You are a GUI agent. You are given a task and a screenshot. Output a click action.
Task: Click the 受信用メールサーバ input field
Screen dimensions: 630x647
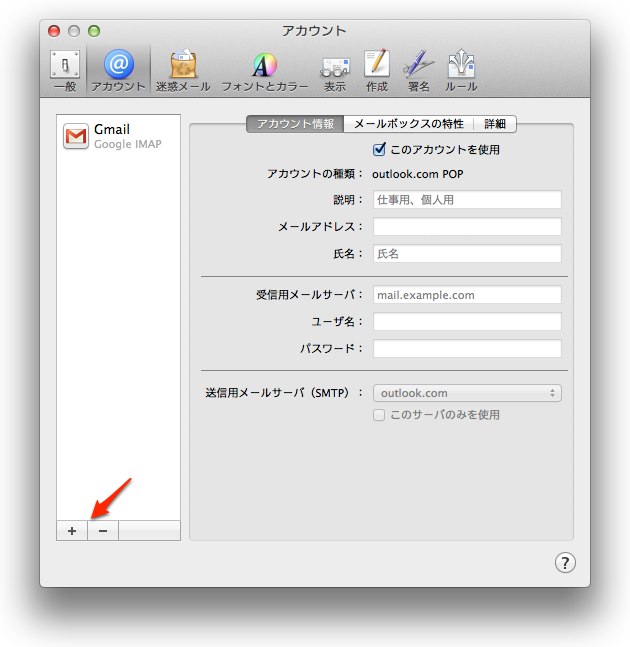[467, 295]
